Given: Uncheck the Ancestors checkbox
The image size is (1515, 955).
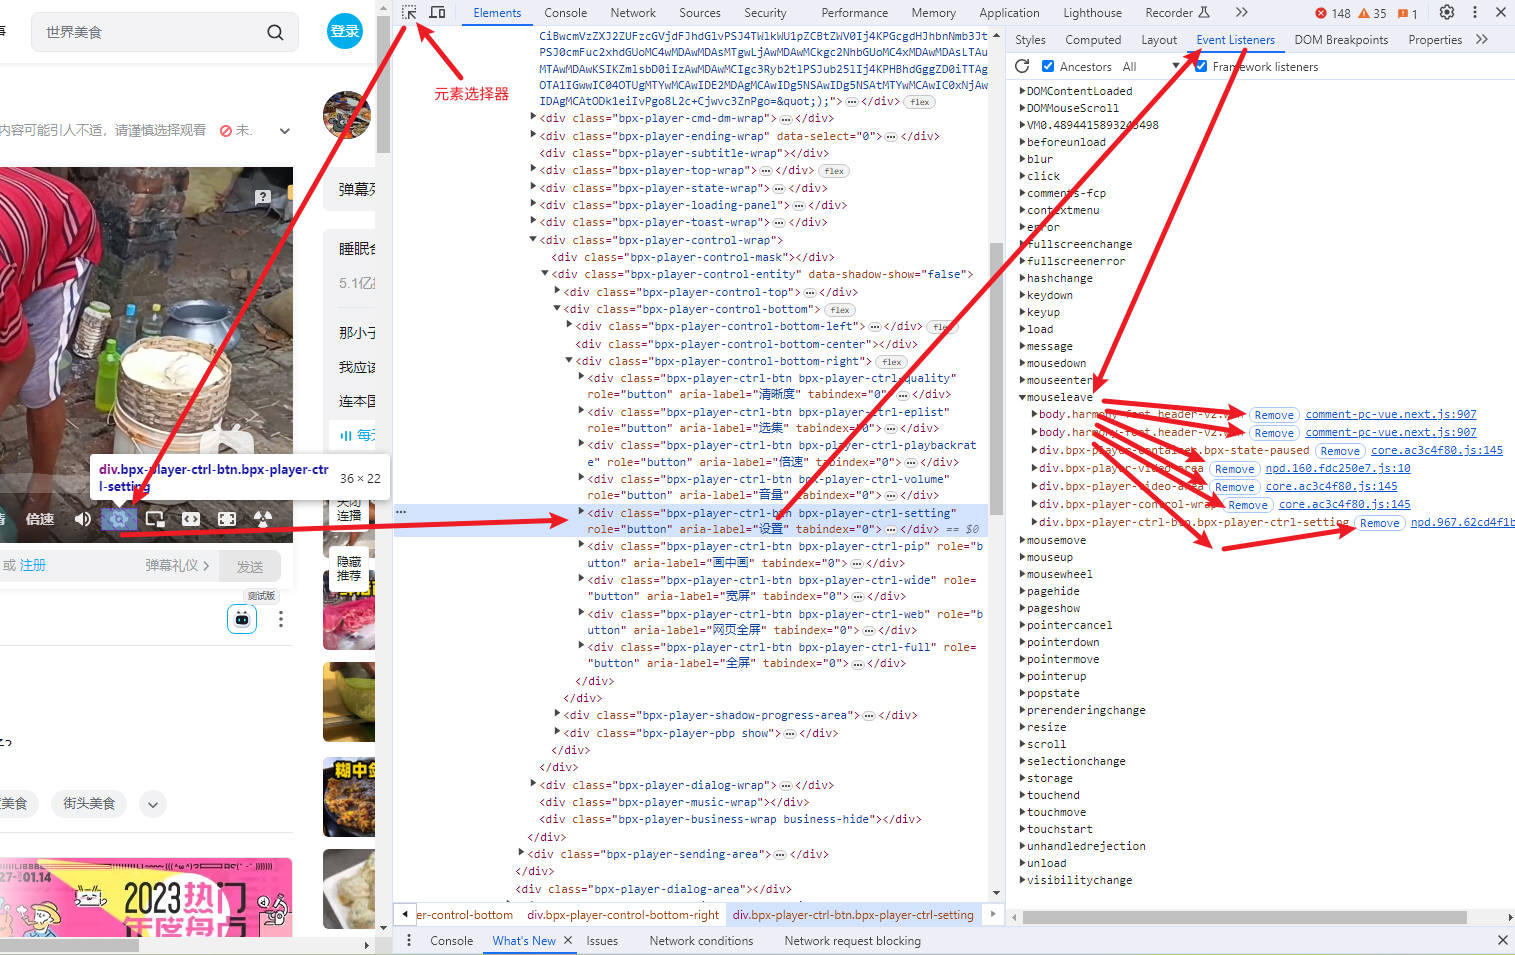Looking at the screenshot, I should point(1048,66).
